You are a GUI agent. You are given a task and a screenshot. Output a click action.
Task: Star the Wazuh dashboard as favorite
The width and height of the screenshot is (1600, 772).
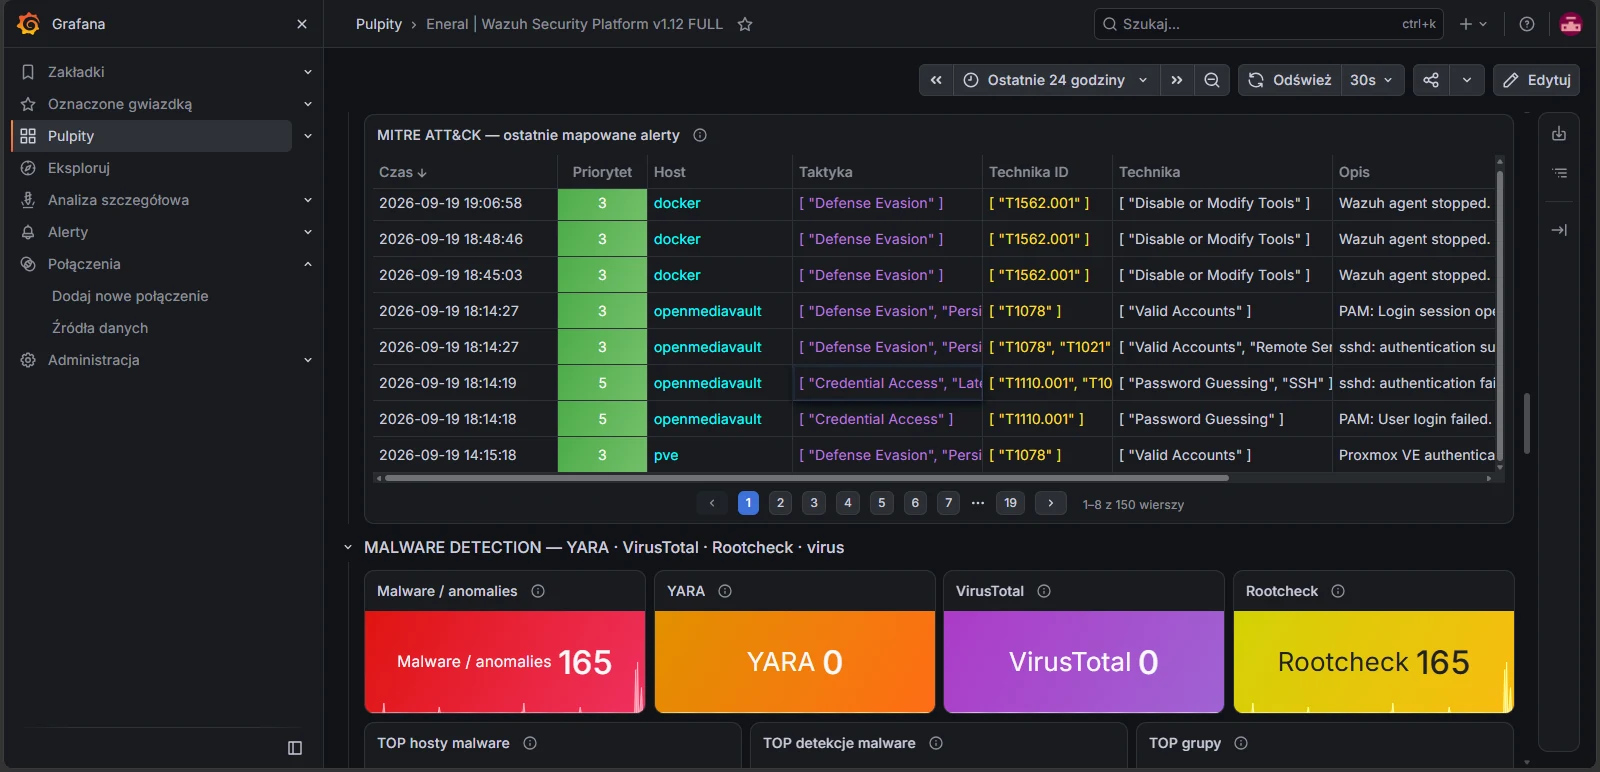click(x=745, y=24)
